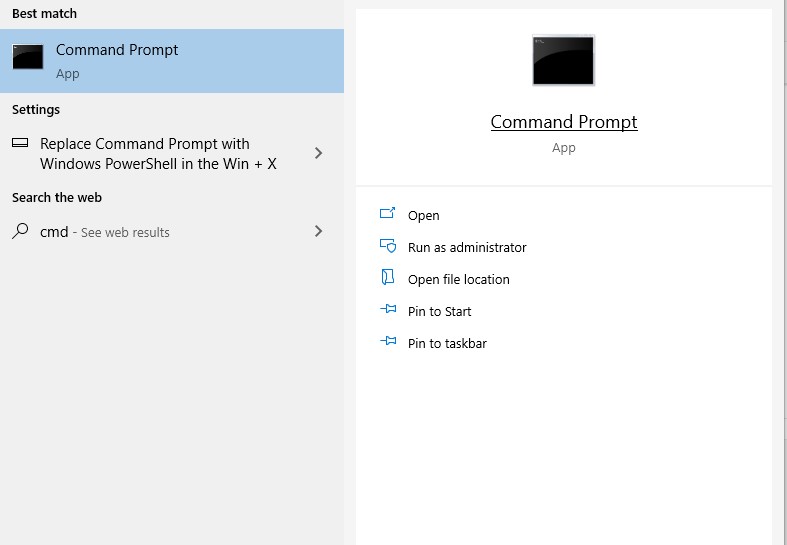Click the pin icon beside Pin to Start
Screen dimensions: 787x545
(388, 310)
